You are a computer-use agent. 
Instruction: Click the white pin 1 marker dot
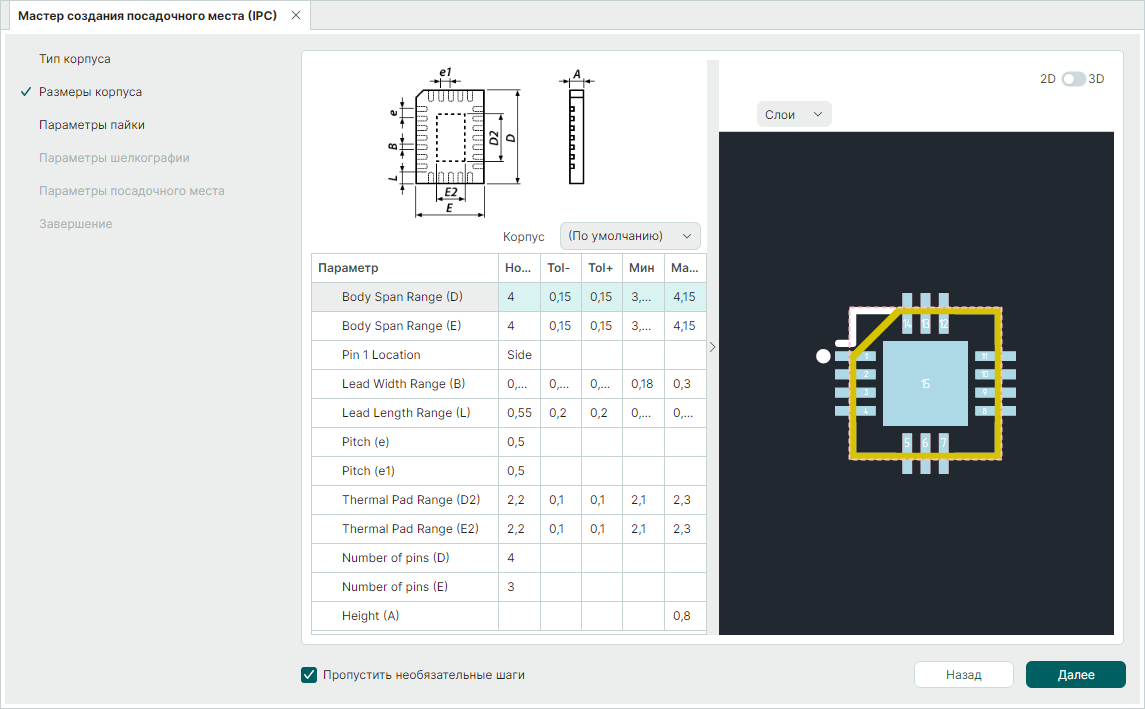pyautogui.click(x=823, y=356)
